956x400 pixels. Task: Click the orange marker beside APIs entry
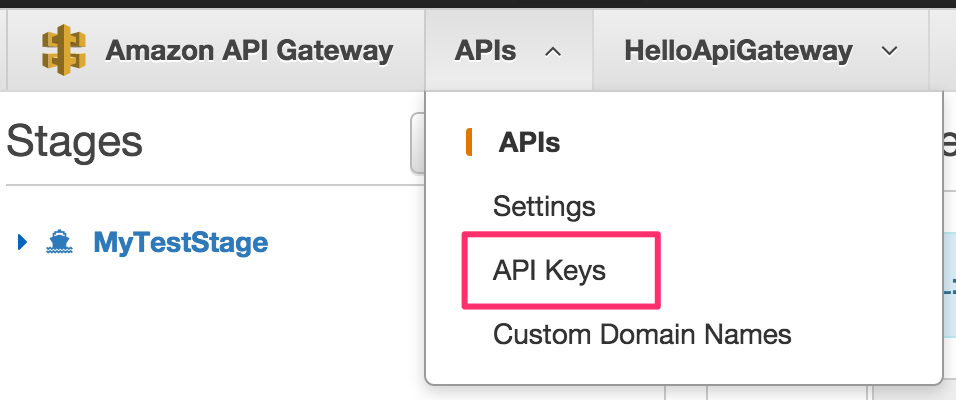(x=469, y=143)
